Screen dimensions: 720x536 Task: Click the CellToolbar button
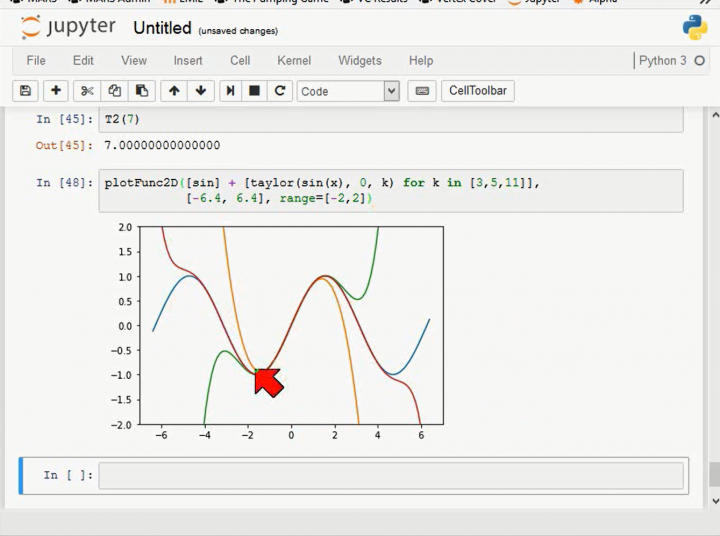[478, 91]
